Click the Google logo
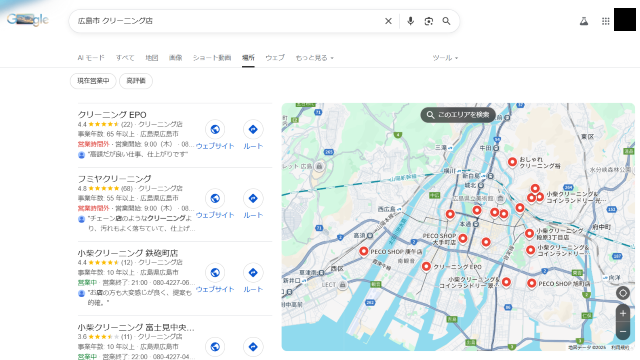 [x=28, y=19]
